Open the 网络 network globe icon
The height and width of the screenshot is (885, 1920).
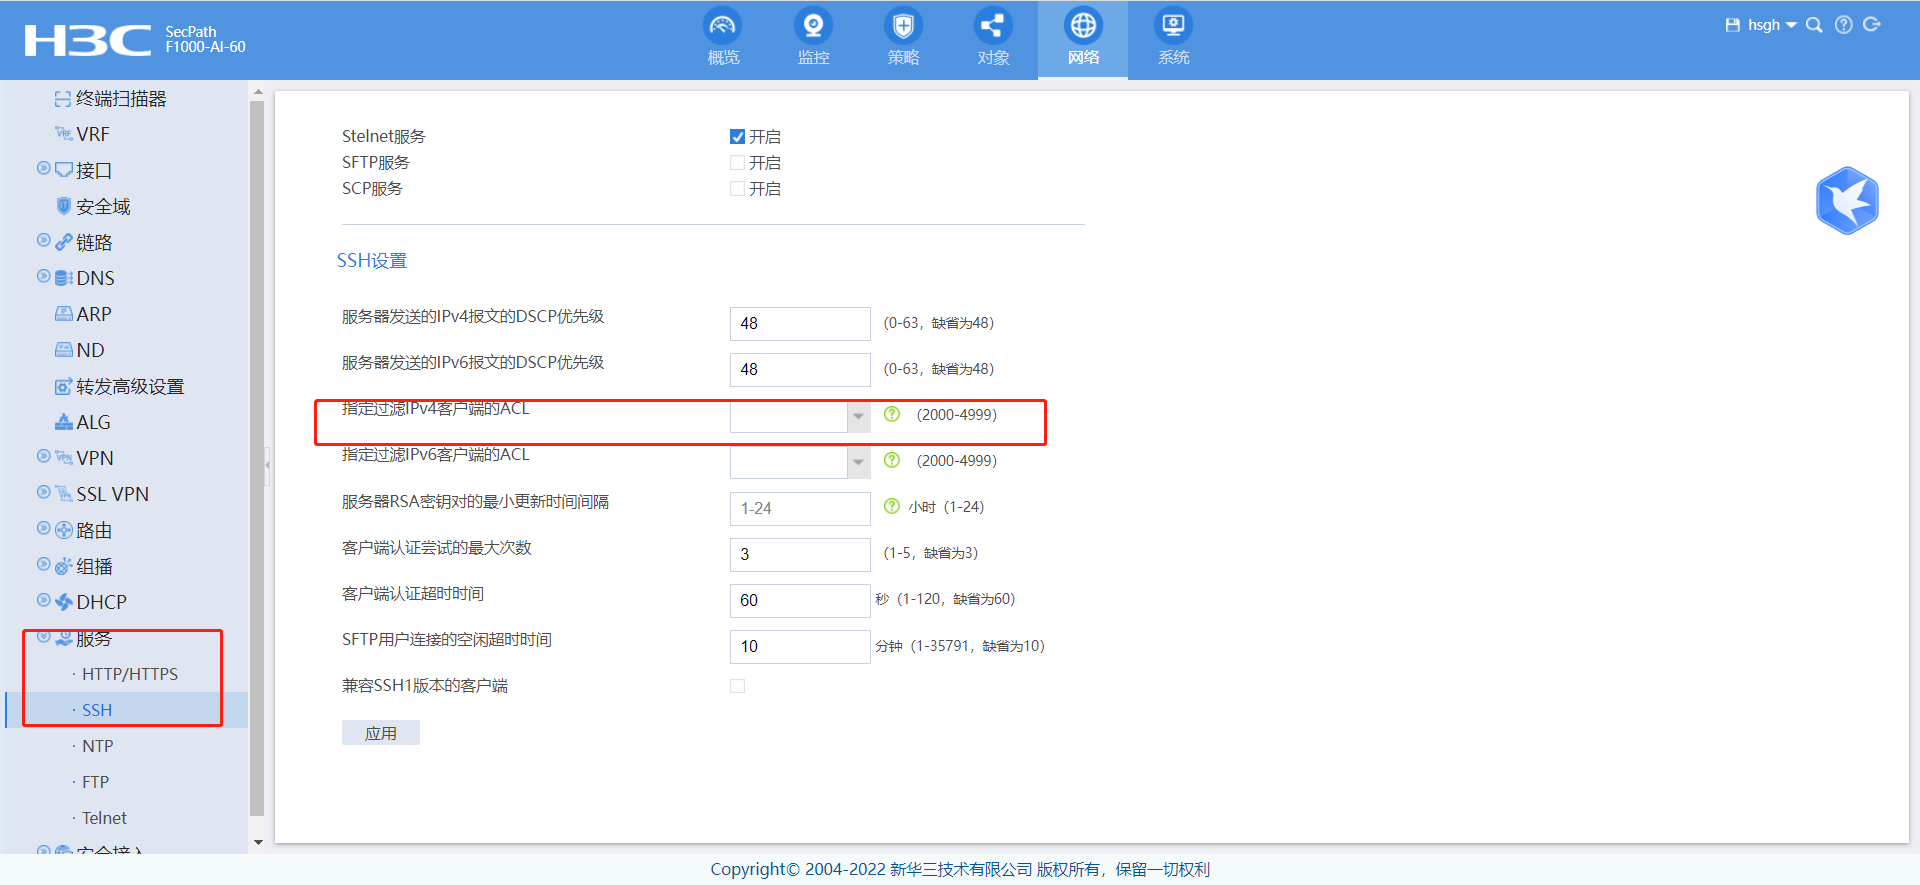(1083, 26)
